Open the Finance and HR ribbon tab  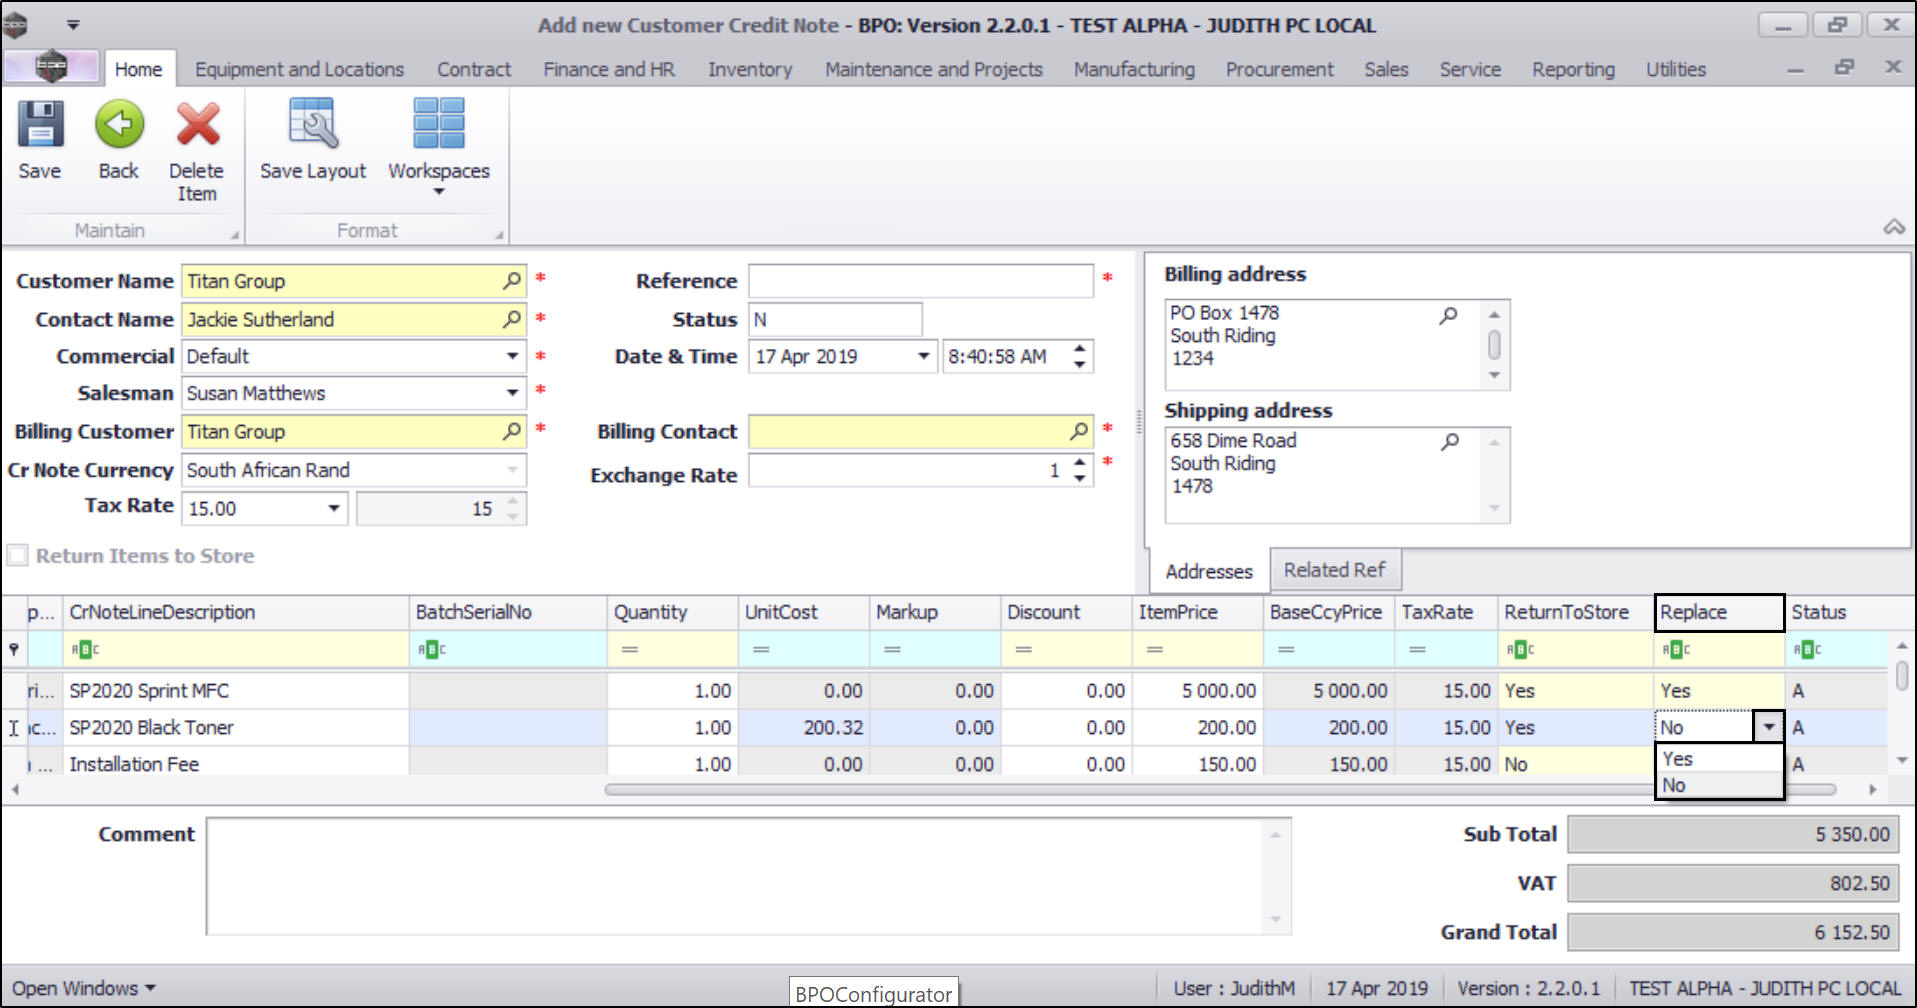(x=608, y=69)
